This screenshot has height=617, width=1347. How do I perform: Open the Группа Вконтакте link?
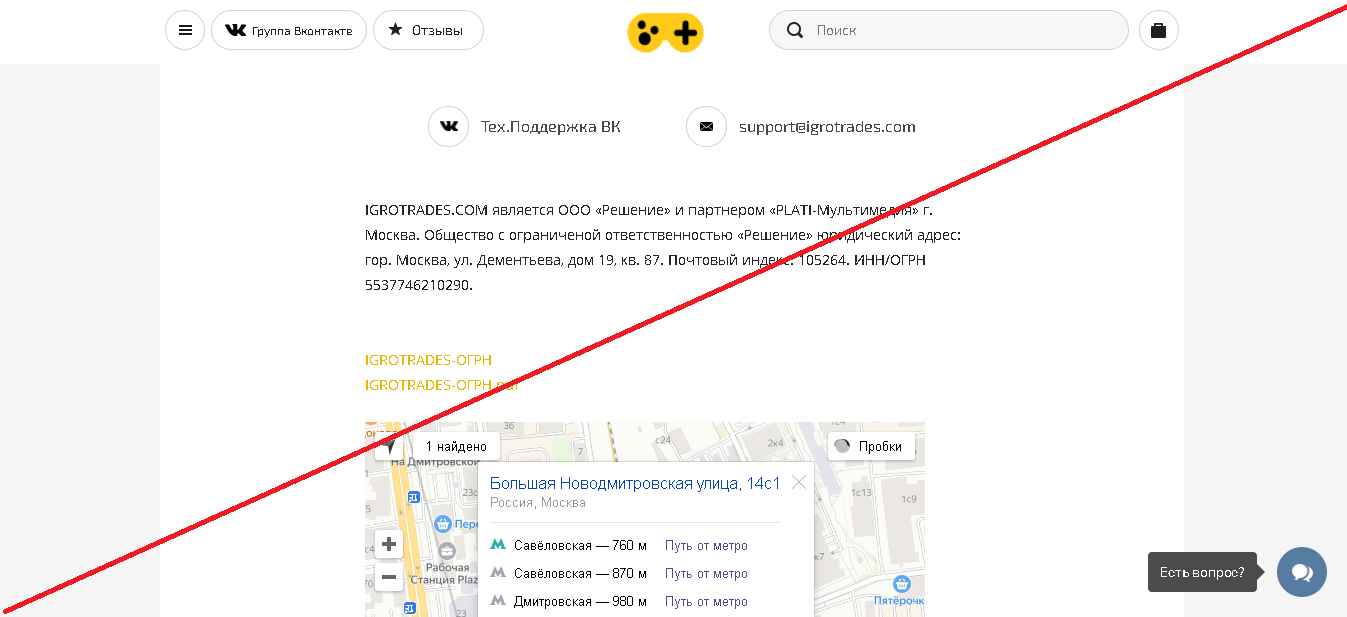click(289, 30)
